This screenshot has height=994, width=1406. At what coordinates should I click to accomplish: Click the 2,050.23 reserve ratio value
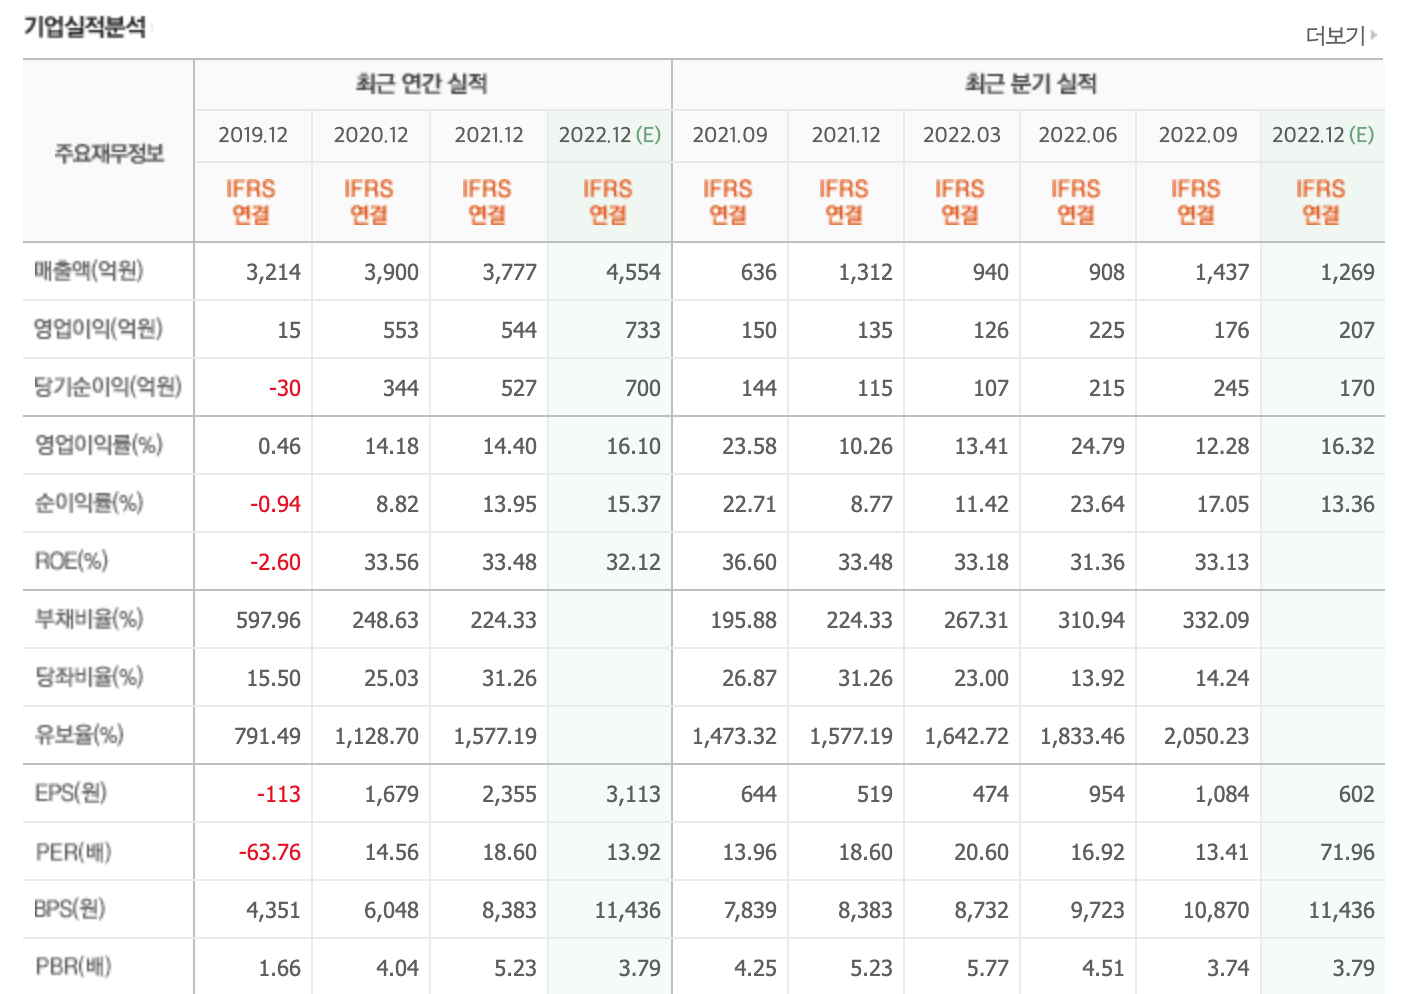[x=1207, y=736]
